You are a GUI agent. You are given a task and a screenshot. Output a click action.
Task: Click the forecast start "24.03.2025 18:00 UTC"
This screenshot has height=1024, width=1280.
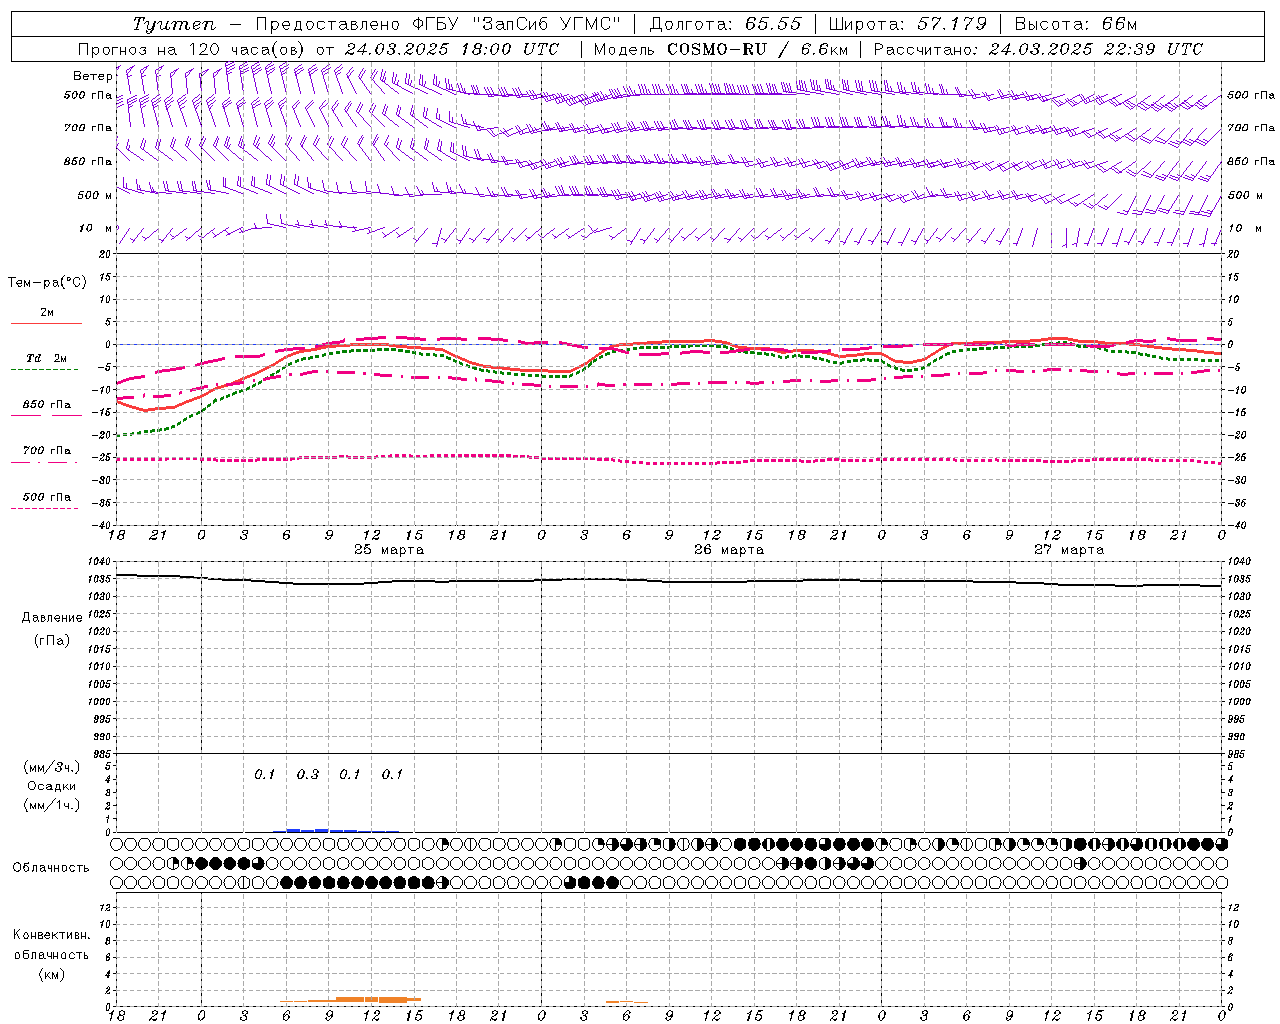click(451, 49)
